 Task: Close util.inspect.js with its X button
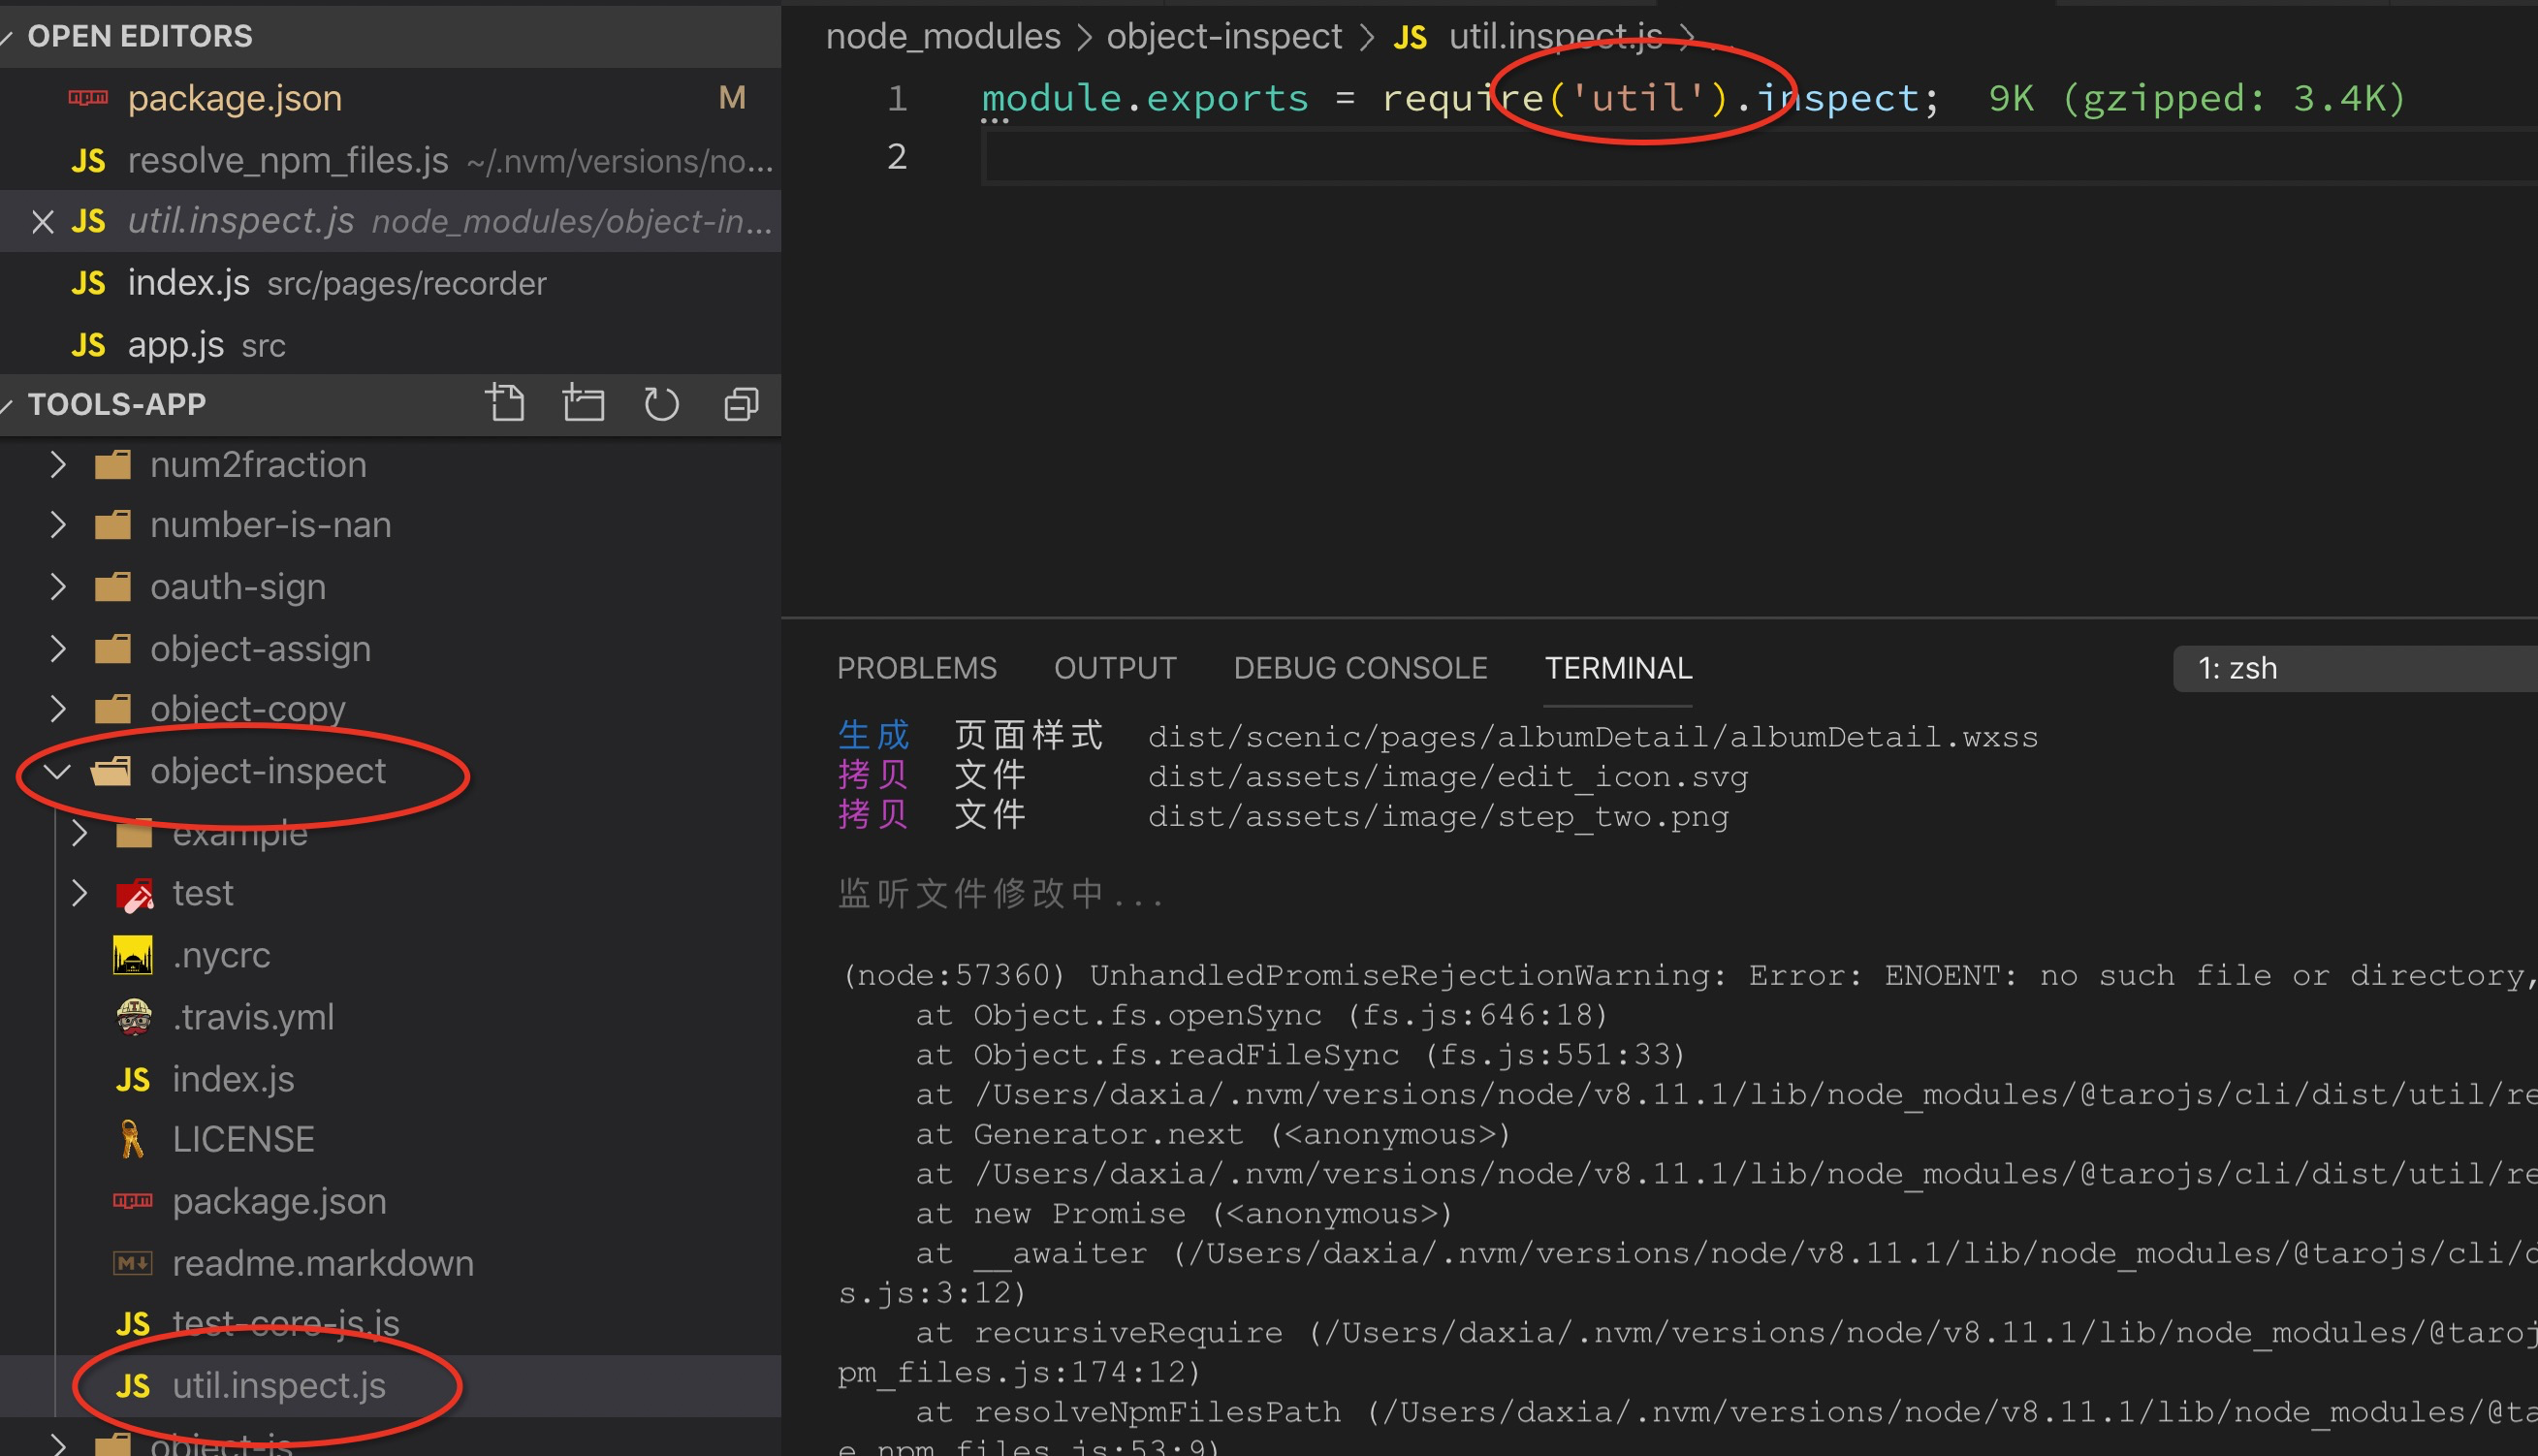point(41,221)
